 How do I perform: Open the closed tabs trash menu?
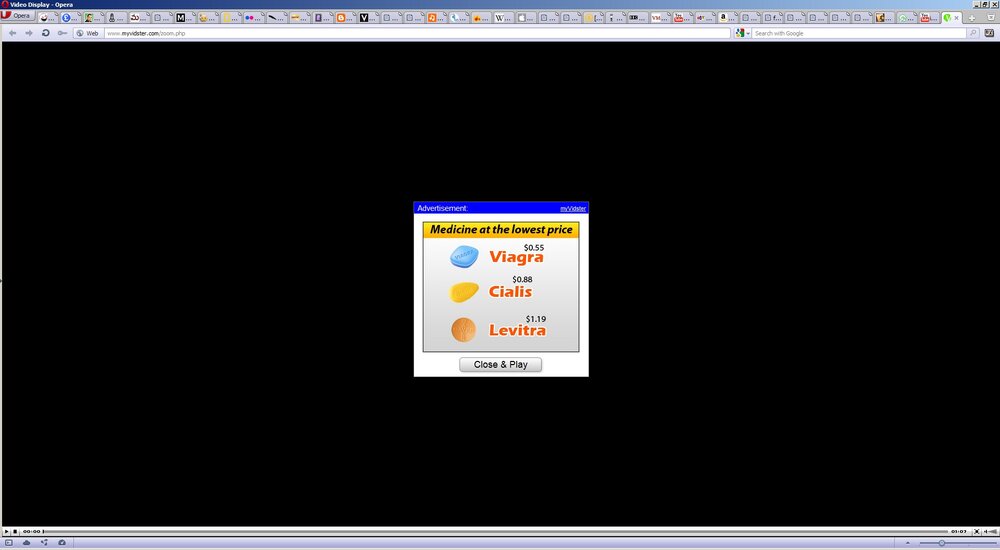pos(991,17)
